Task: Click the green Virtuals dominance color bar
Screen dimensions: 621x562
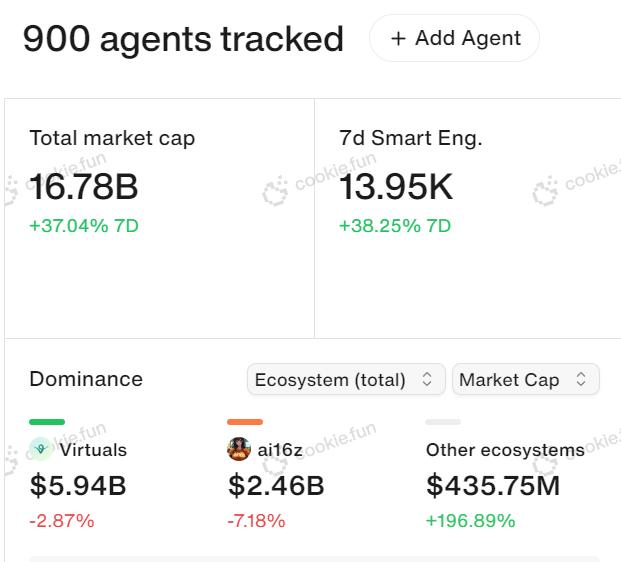Action: 47,422
